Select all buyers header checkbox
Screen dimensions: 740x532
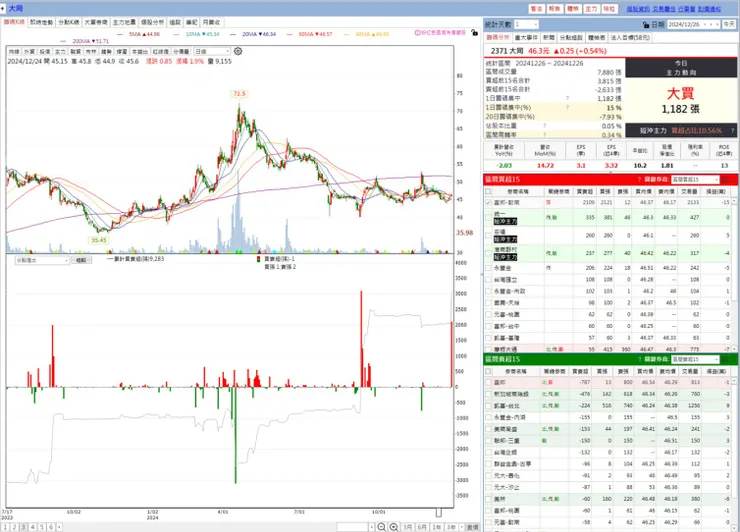coord(488,192)
